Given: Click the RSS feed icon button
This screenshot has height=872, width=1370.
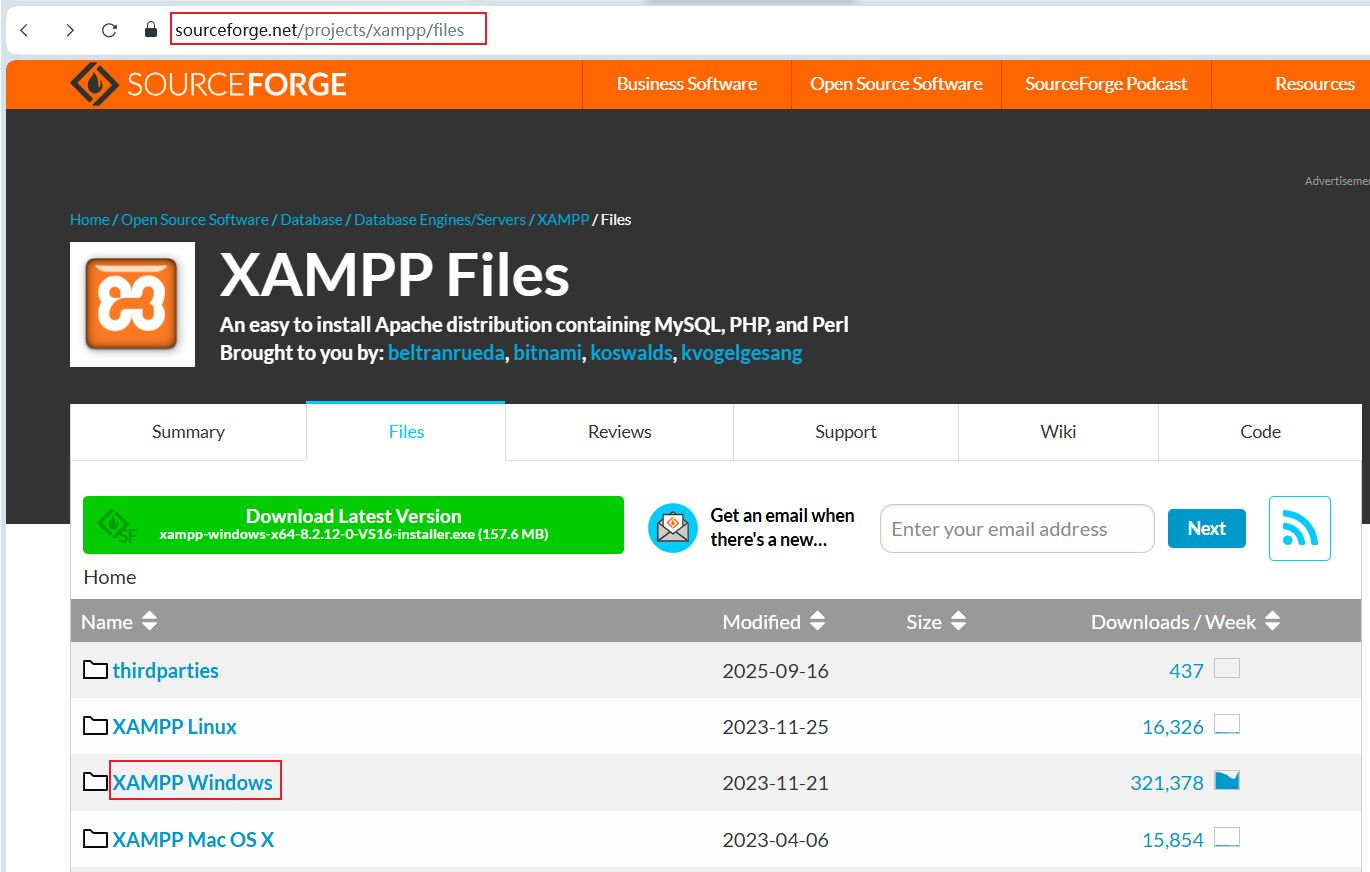Looking at the screenshot, I should point(1299,528).
